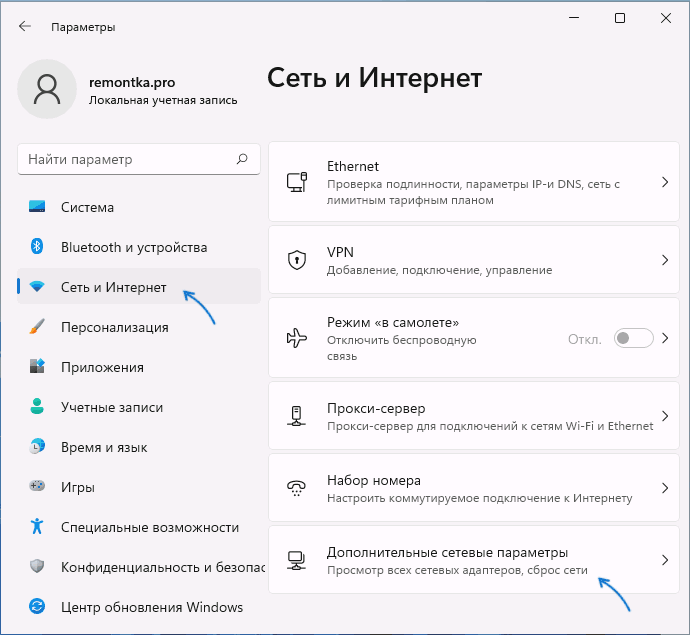Open the Система section
Viewport: 690px width, 635px height.
click(139, 207)
